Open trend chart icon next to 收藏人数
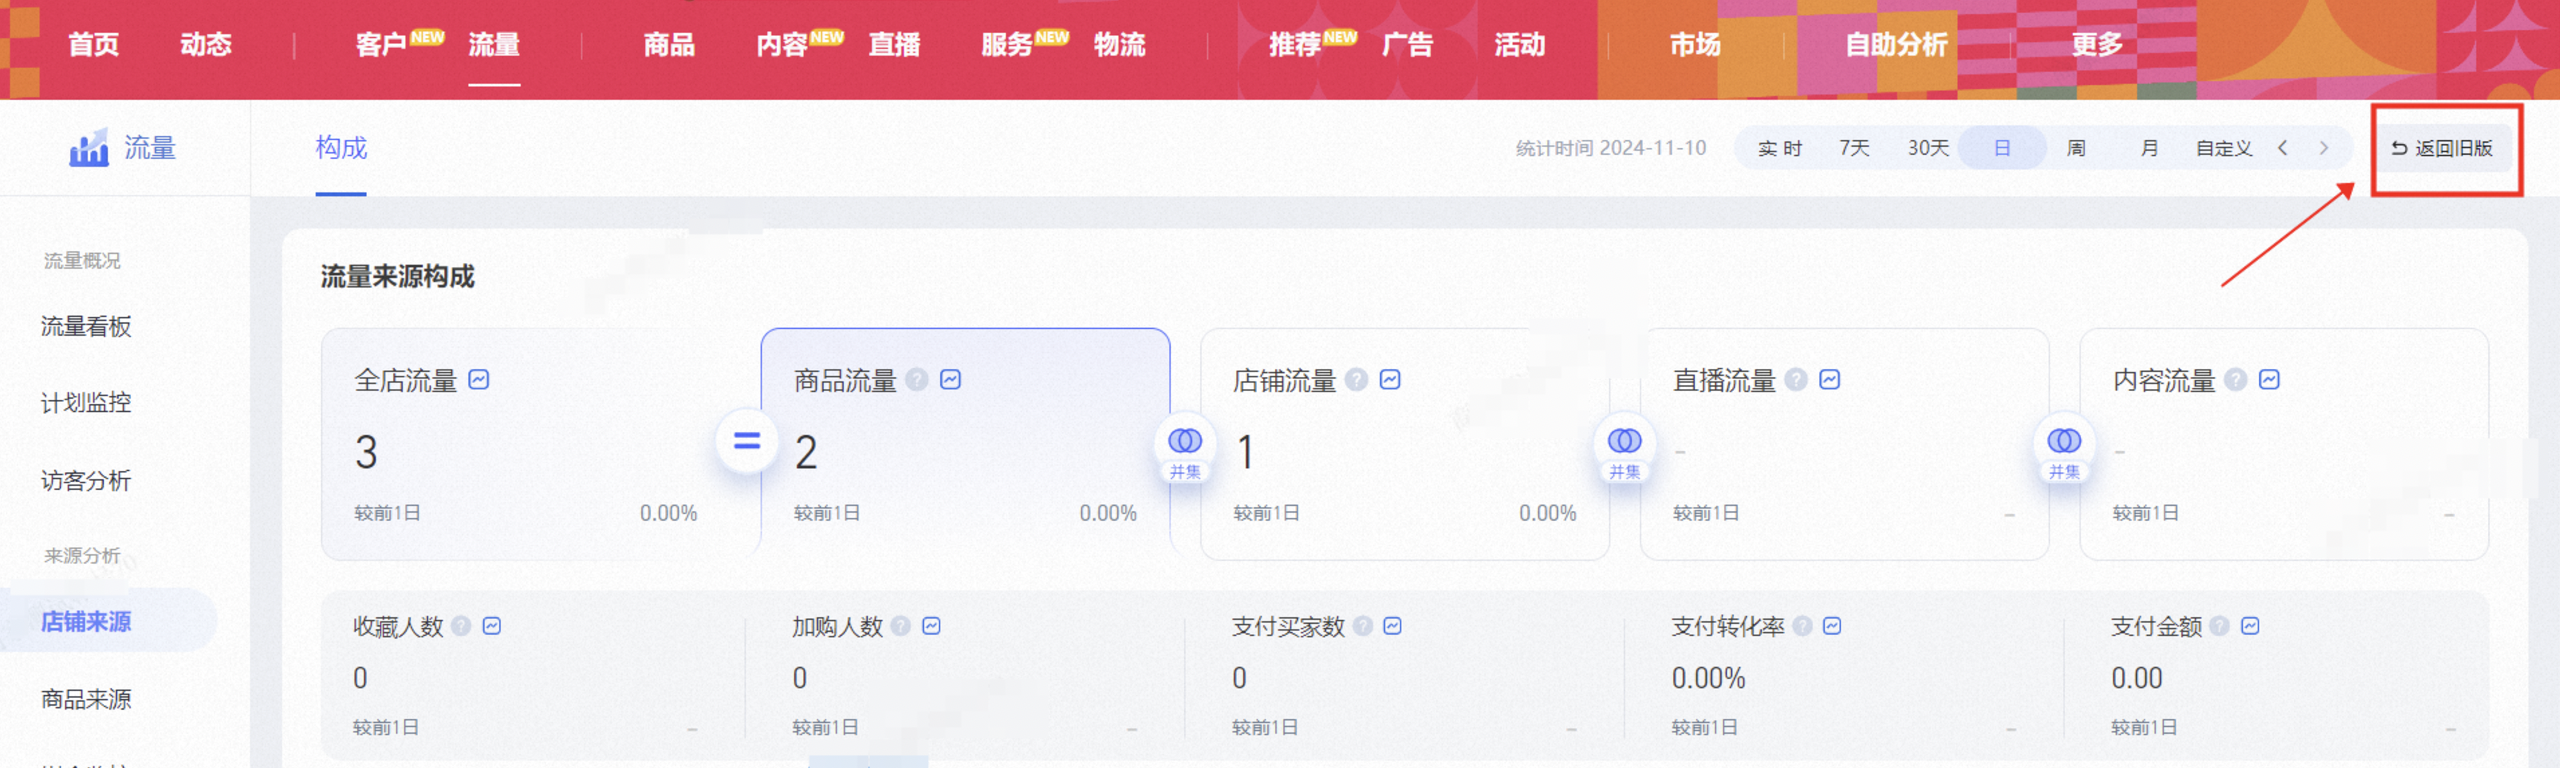The image size is (2560, 768). (x=492, y=626)
